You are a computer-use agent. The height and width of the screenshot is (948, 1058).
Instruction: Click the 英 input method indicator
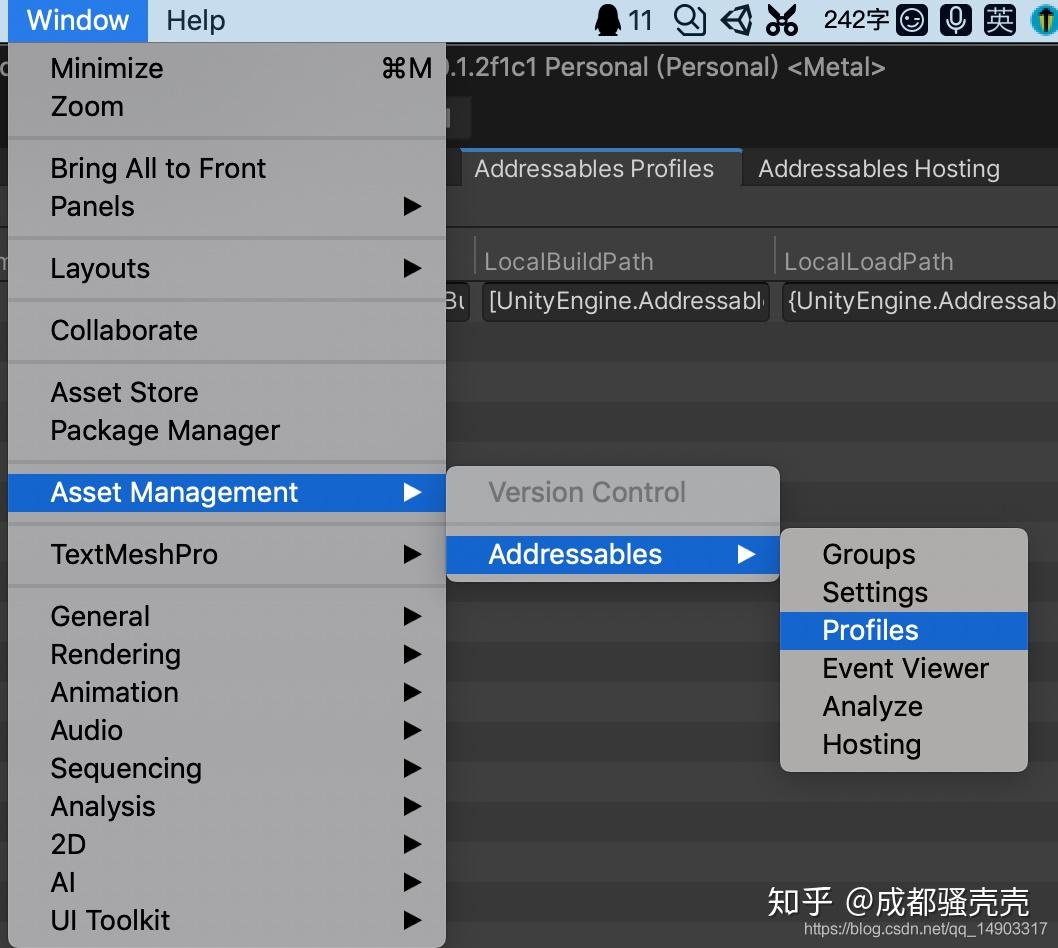tap(999, 20)
